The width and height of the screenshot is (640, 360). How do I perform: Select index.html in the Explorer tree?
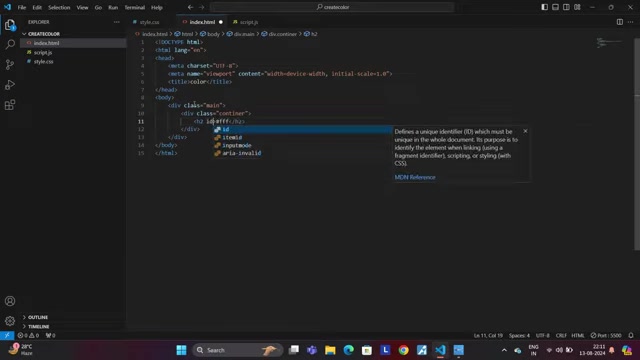[73, 43]
